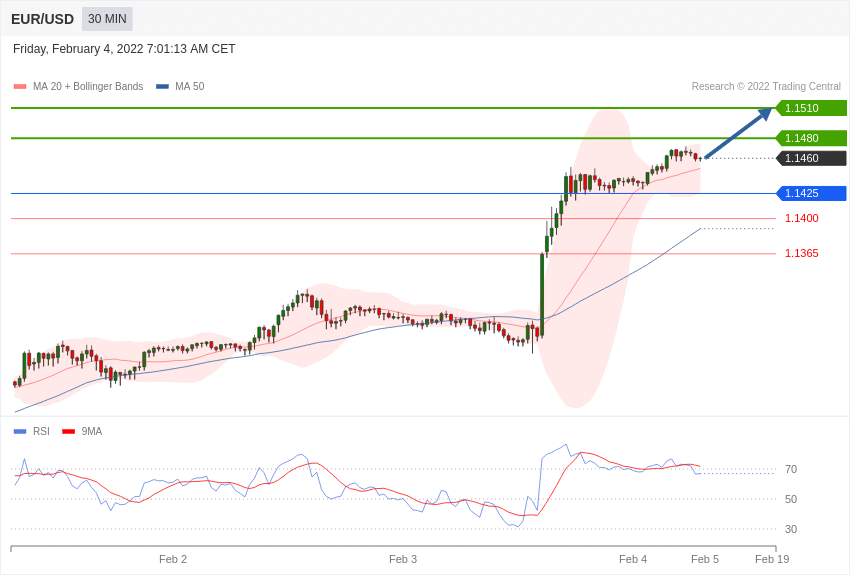This screenshot has width=850, height=576.
Task: Click the red 9MA legend swatch
Action: (68, 431)
